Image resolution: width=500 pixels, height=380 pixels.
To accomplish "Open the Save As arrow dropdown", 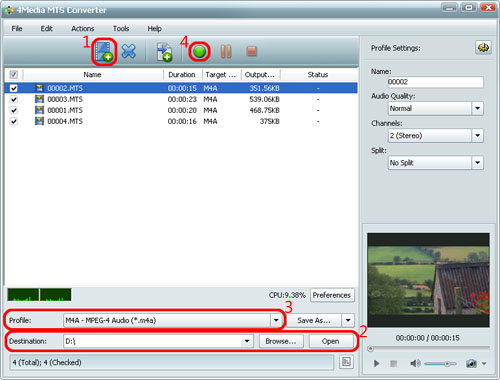I will [348, 320].
